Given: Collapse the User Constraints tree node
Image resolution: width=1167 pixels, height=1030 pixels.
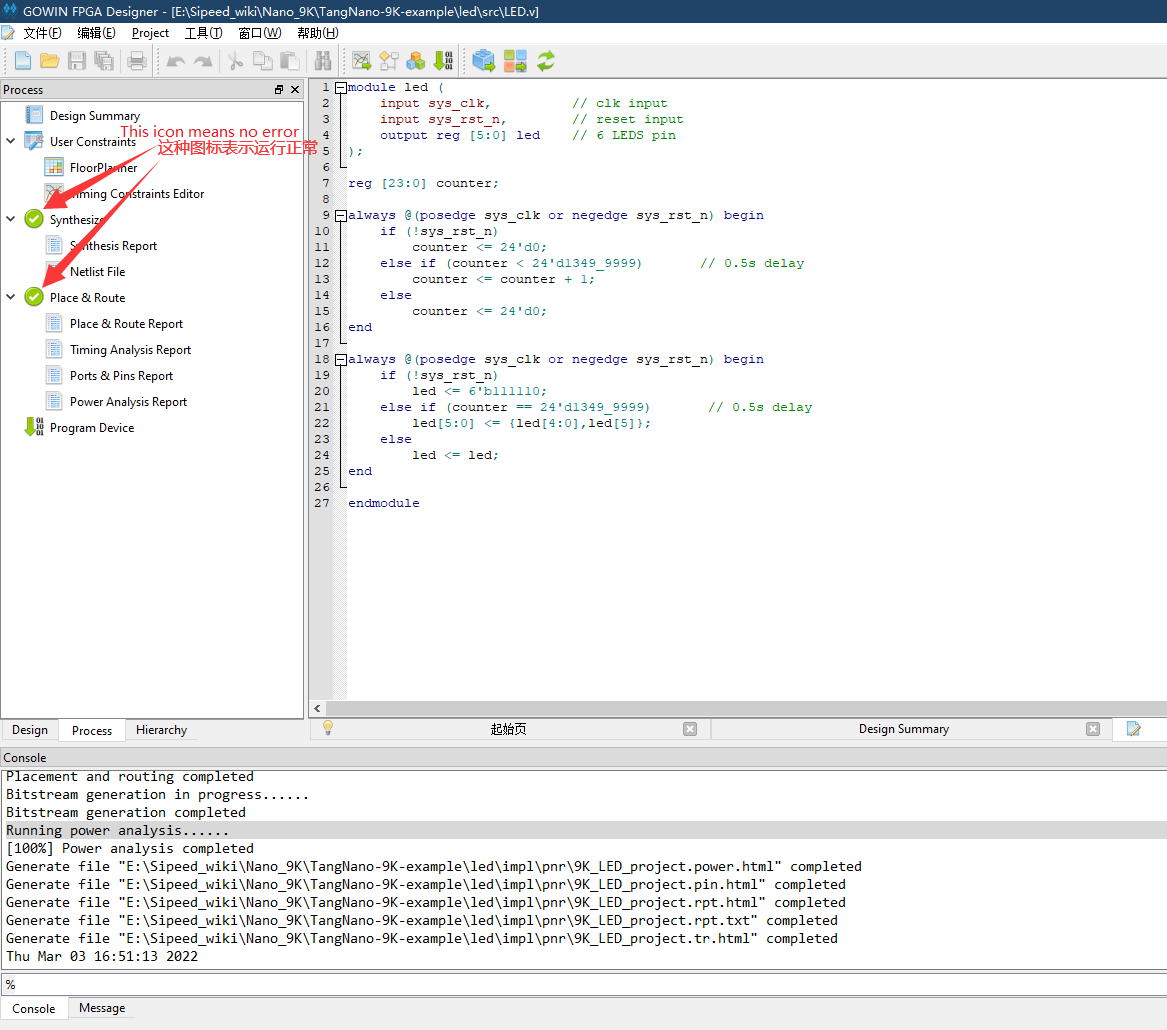Looking at the screenshot, I should [x=10, y=141].
